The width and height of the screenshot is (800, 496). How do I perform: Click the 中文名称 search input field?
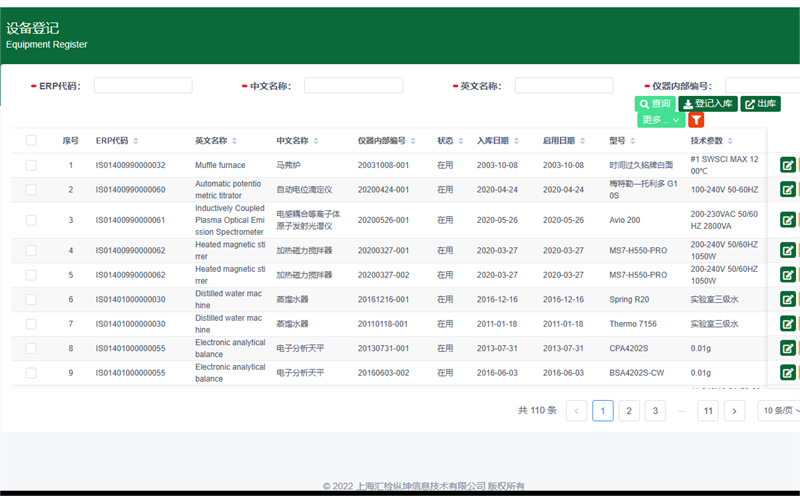click(353, 86)
